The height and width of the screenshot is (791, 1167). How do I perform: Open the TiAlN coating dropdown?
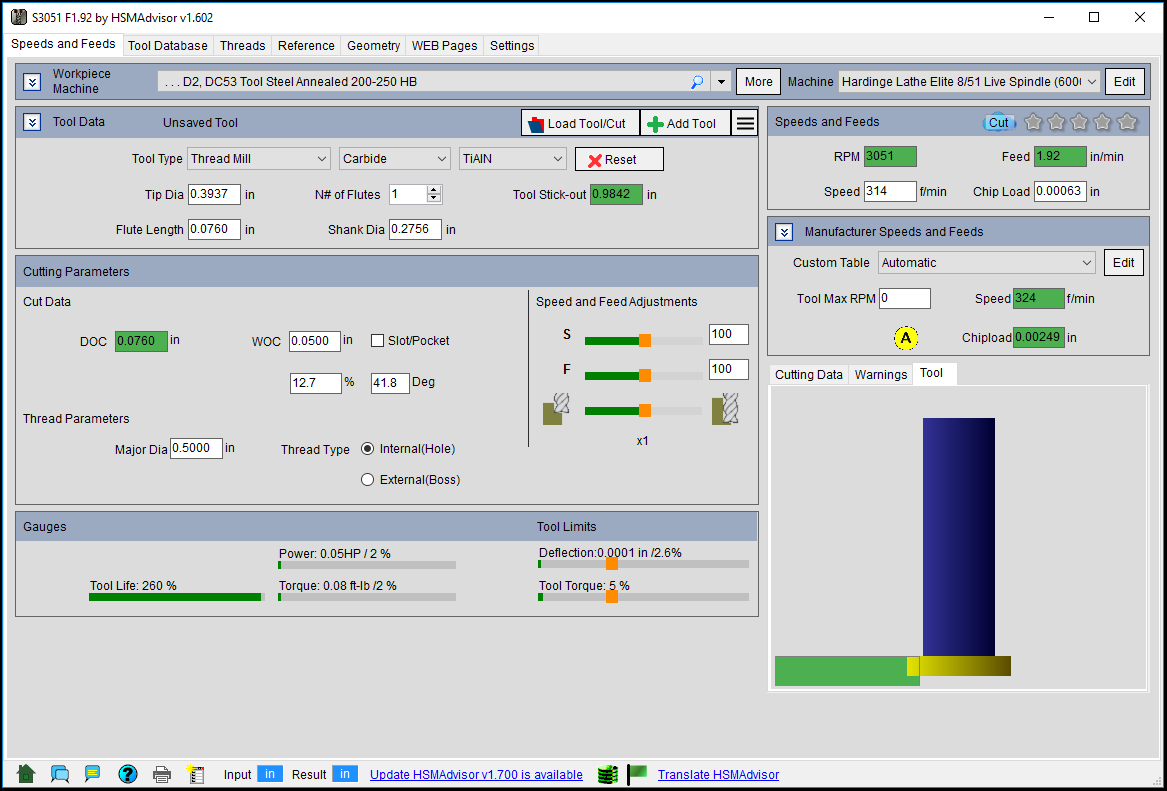pyautogui.click(x=513, y=159)
